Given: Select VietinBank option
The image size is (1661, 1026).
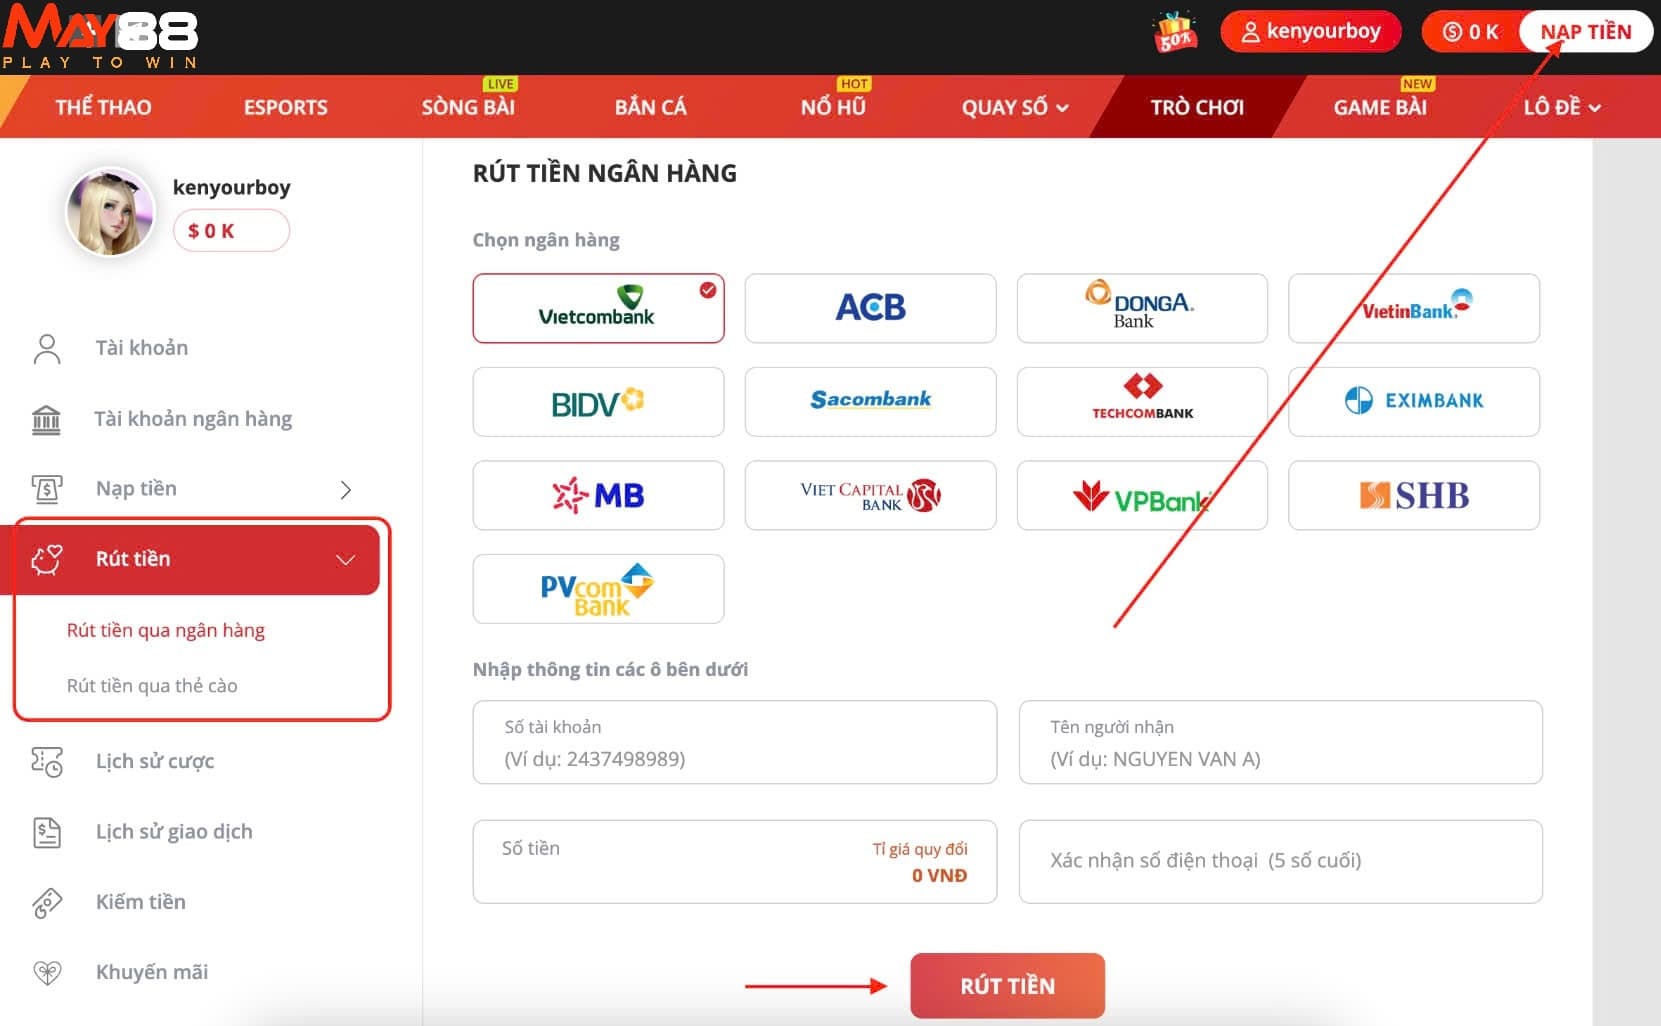Looking at the screenshot, I should click(x=1414, y=308).
